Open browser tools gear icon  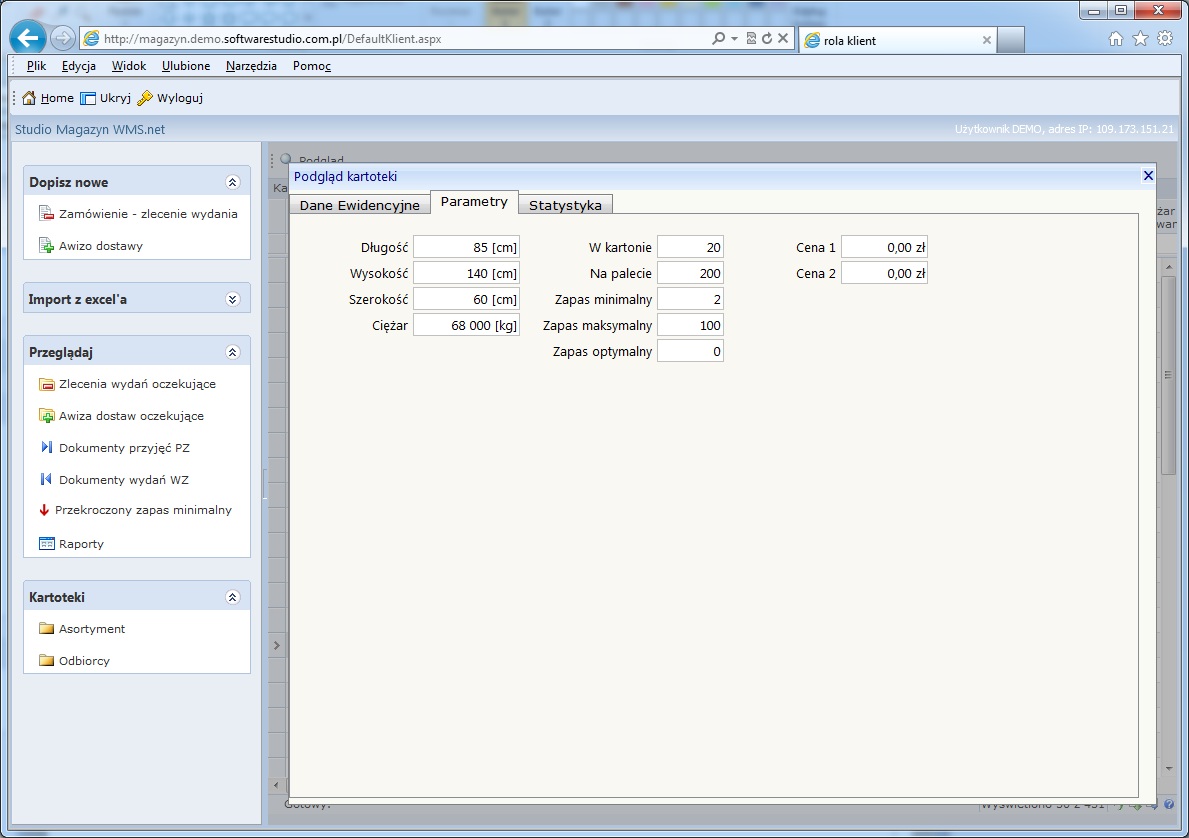(1165, 39)
